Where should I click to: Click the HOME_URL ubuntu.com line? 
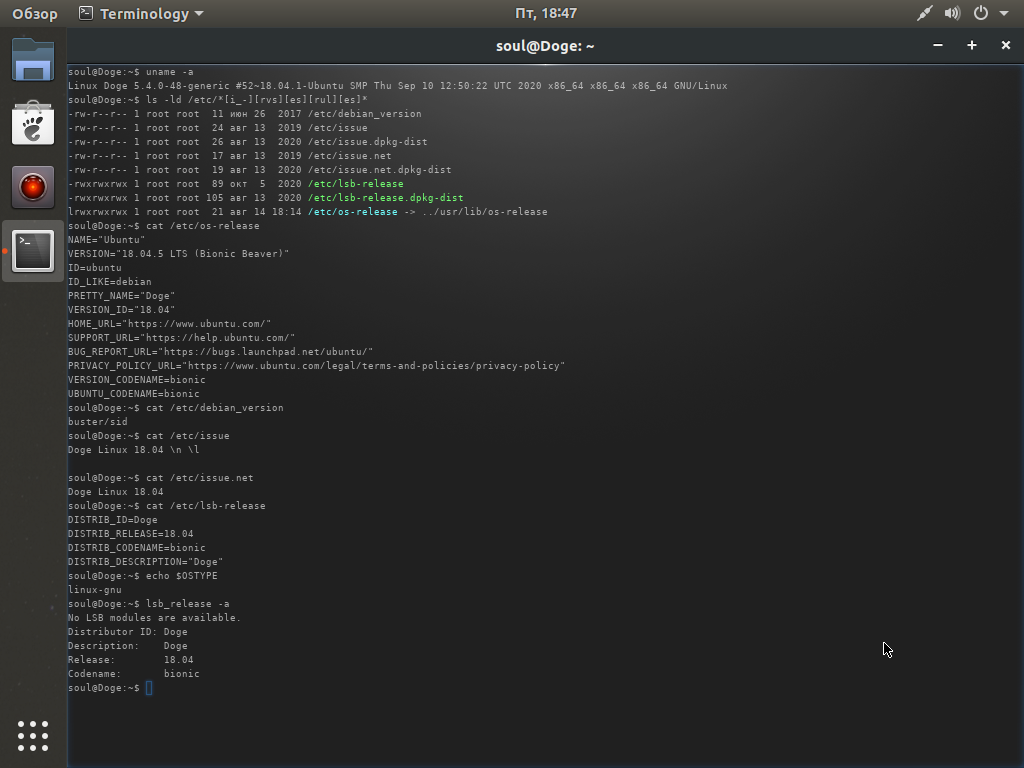point(169,324)
